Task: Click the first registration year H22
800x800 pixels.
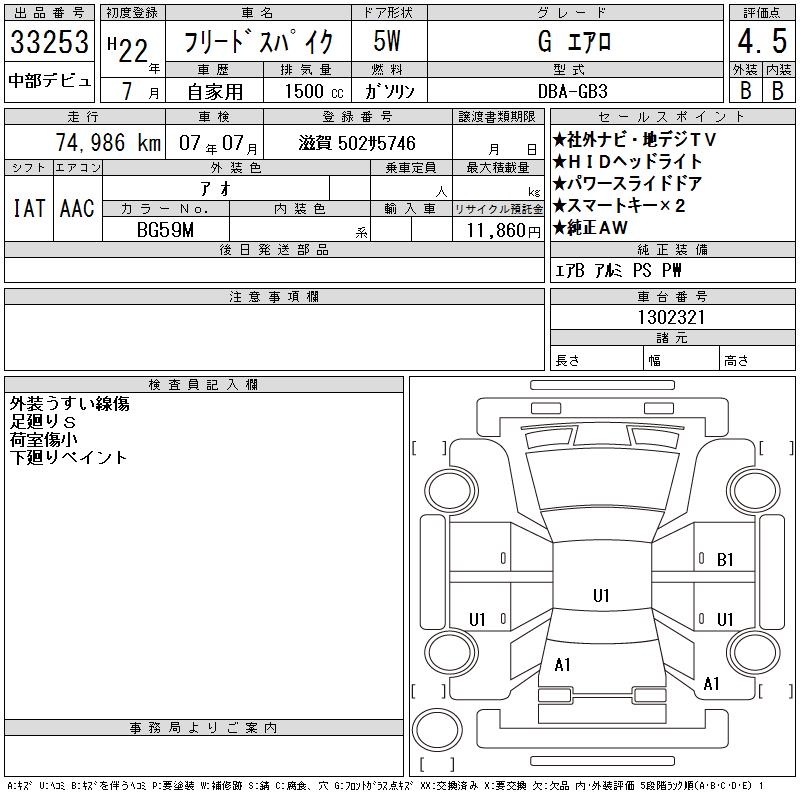Action: [x=128, y=49]
